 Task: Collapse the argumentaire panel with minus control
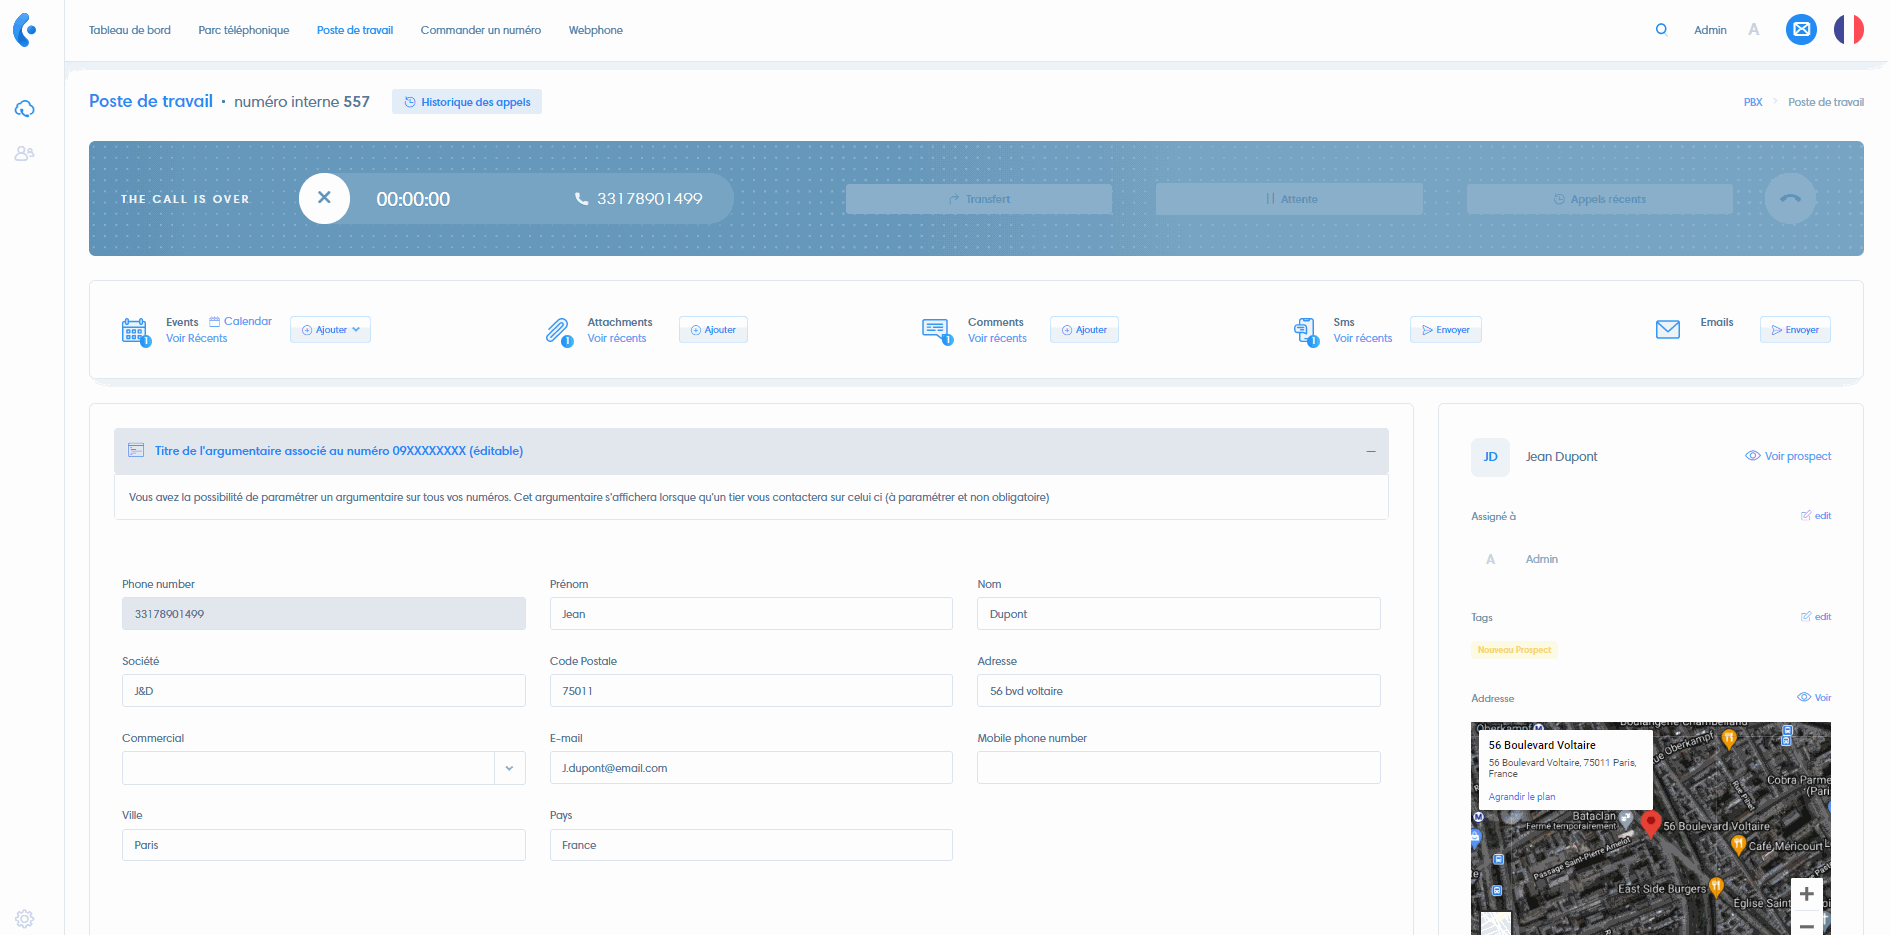pyautogui.click(x=1370, y=451)
